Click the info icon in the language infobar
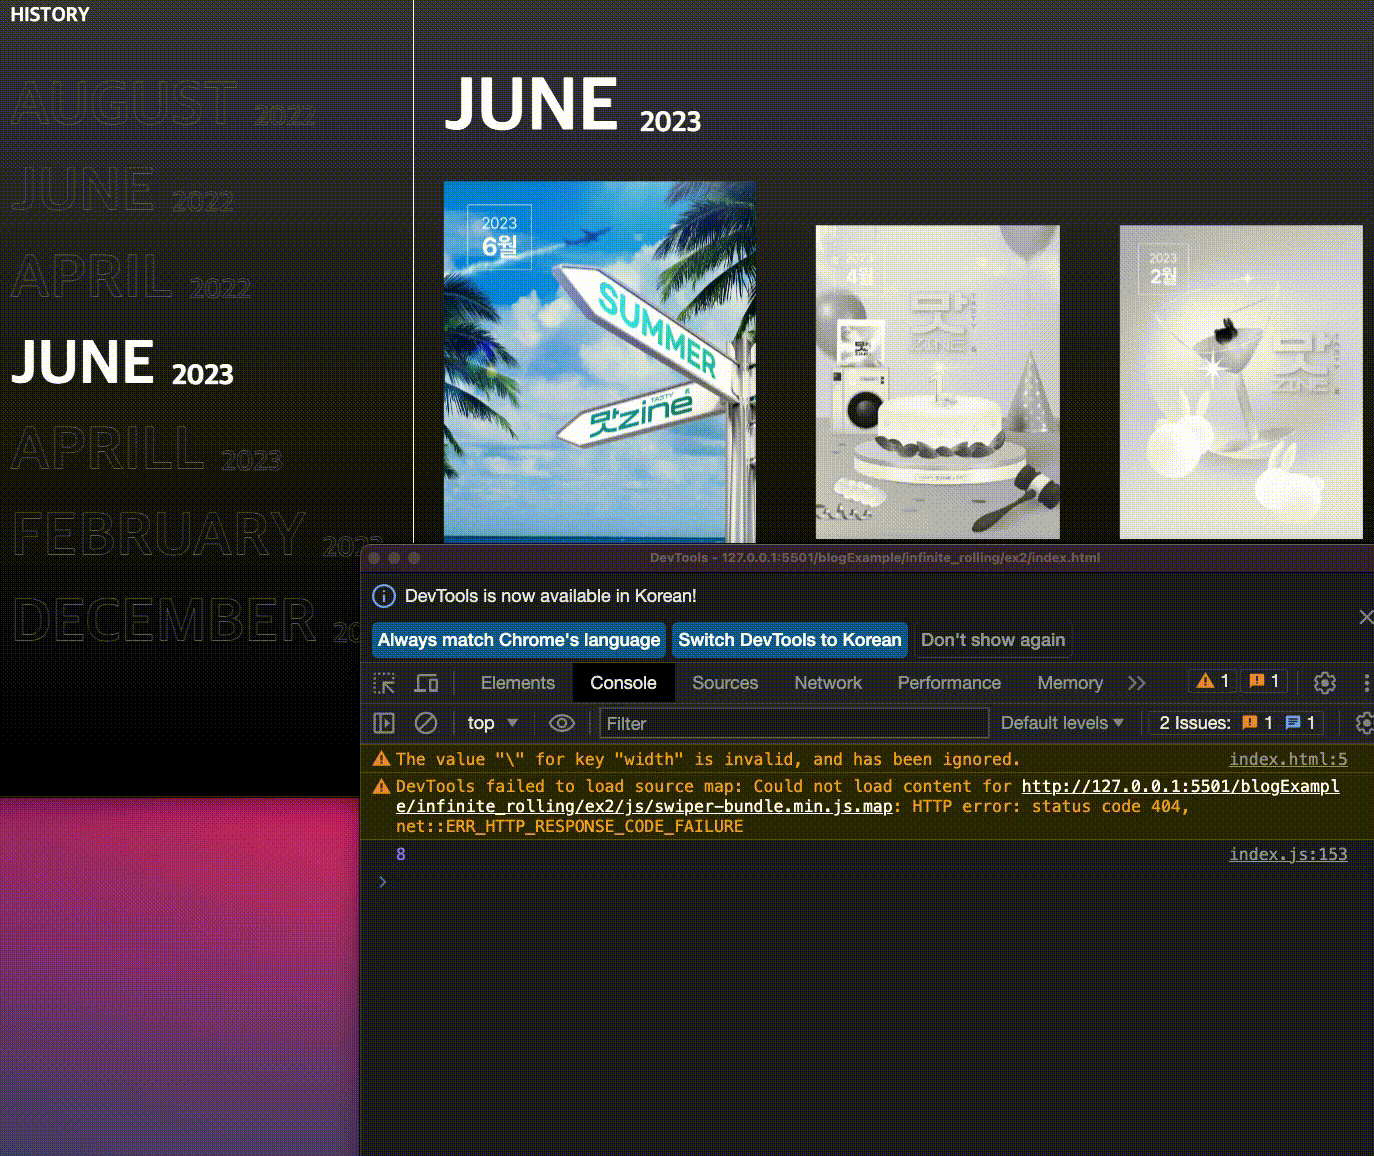Viewport: 1374px width, 1156px height. [384, 596]
